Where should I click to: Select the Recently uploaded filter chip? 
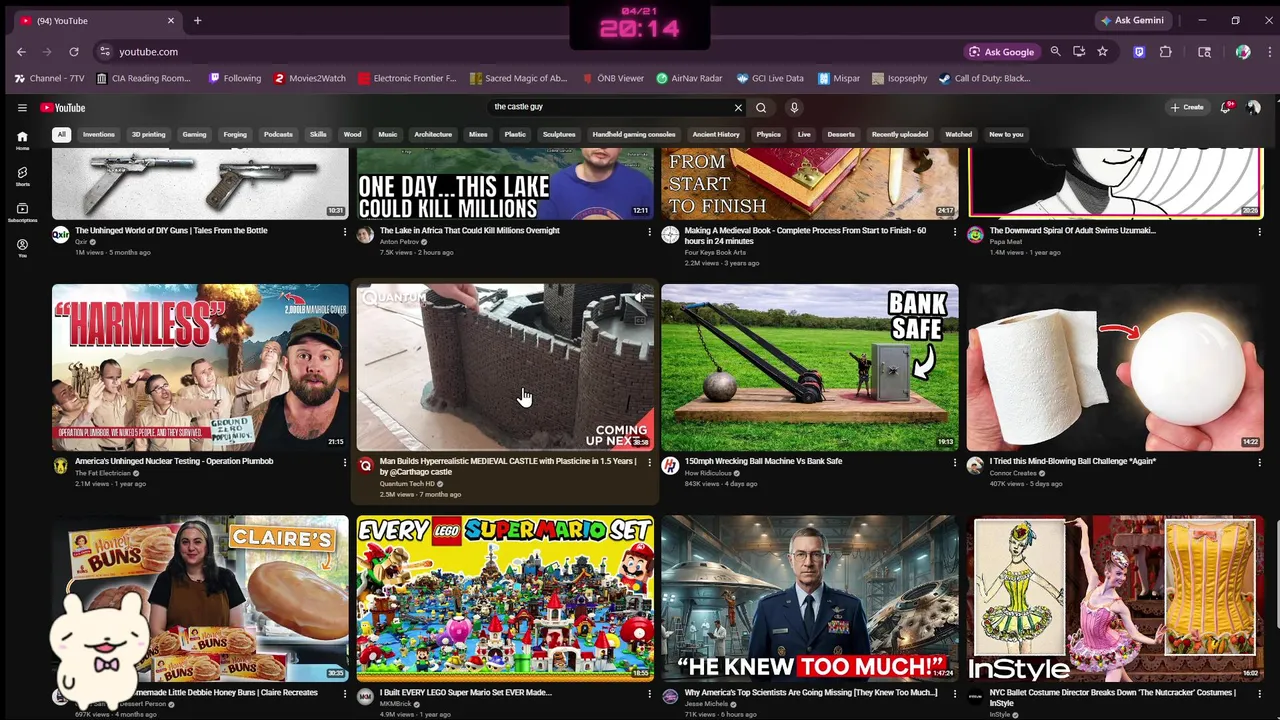[x=900, y=134]
